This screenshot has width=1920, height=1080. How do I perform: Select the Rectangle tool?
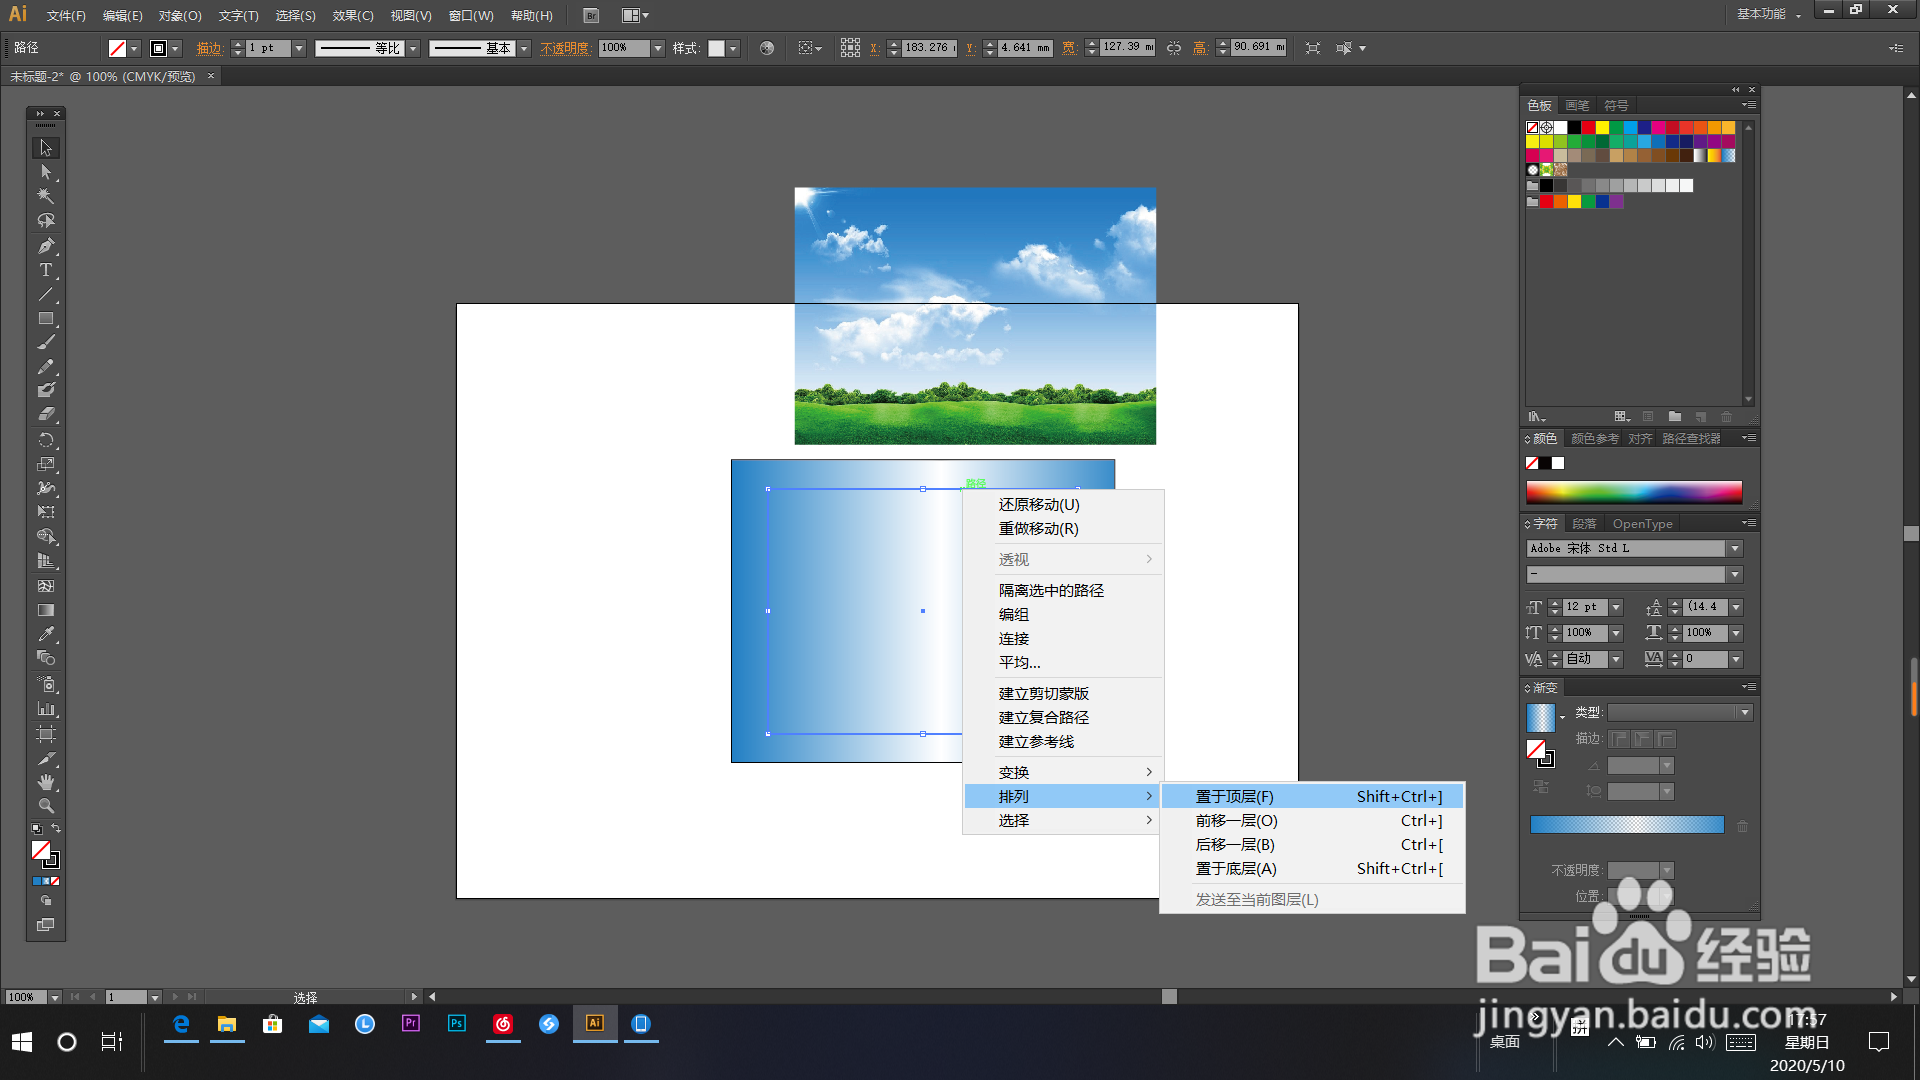pos(45,319)
